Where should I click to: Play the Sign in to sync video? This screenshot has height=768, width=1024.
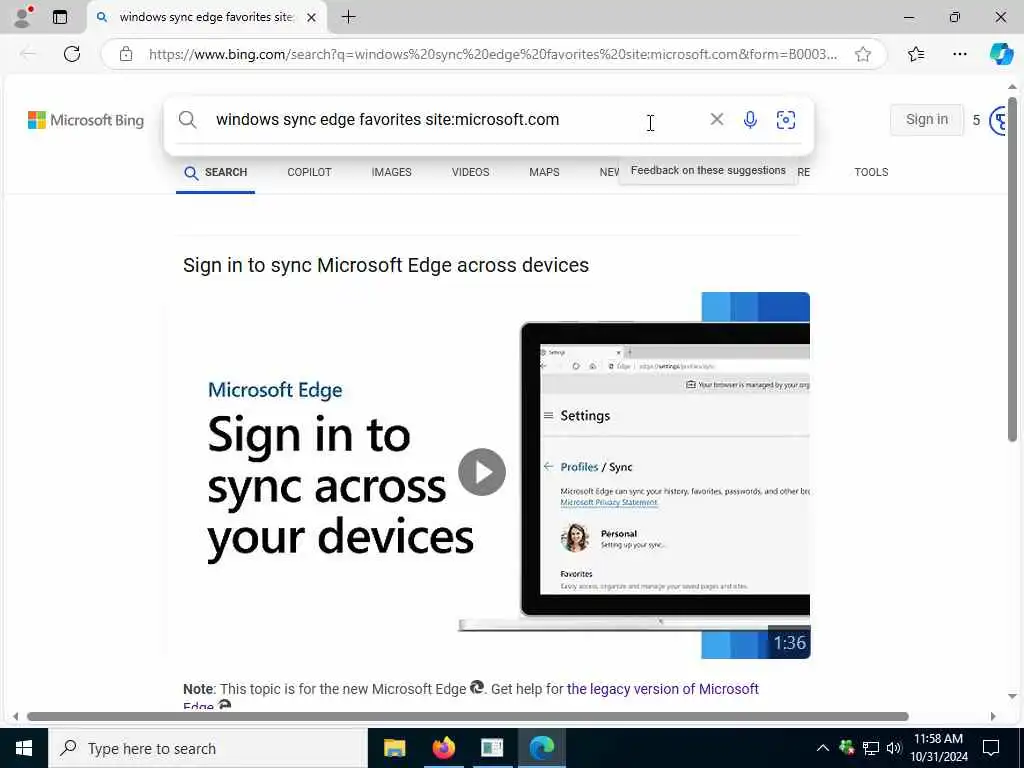point(482,472)
